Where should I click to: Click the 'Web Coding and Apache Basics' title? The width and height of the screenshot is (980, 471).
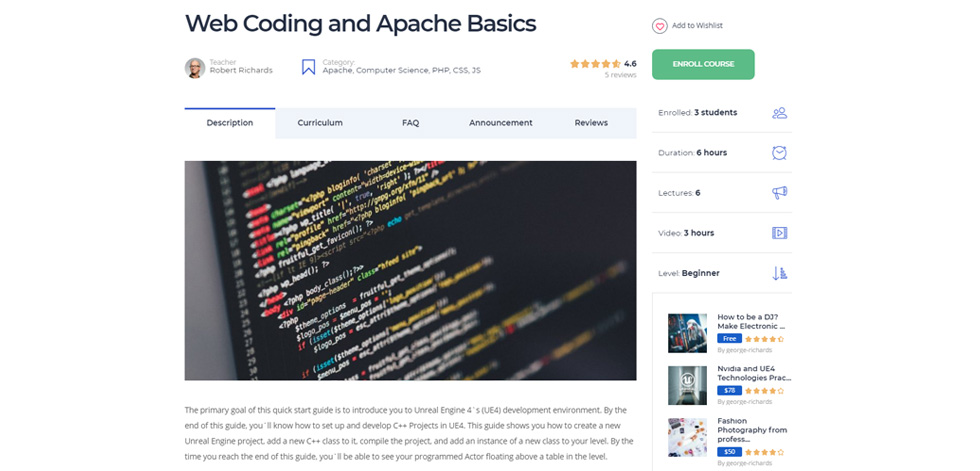click(361, 24)
